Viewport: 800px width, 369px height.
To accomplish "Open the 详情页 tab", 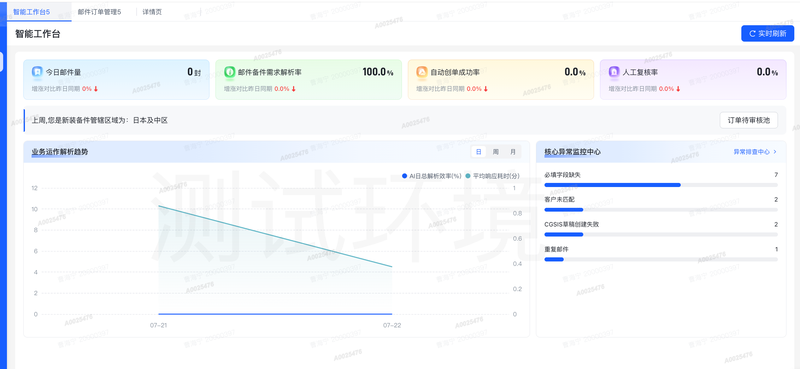I will coord(152,12).
